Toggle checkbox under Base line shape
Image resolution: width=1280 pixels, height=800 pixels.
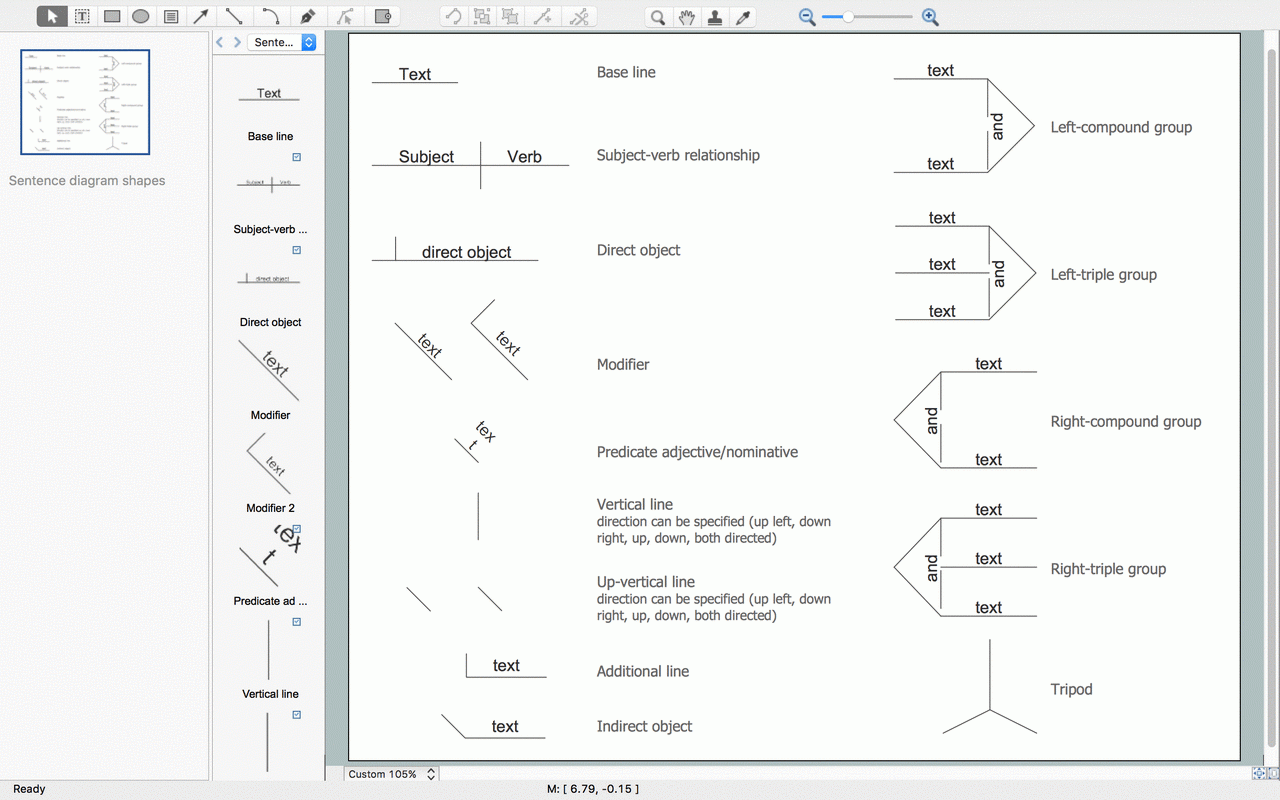tap(297, 157)
